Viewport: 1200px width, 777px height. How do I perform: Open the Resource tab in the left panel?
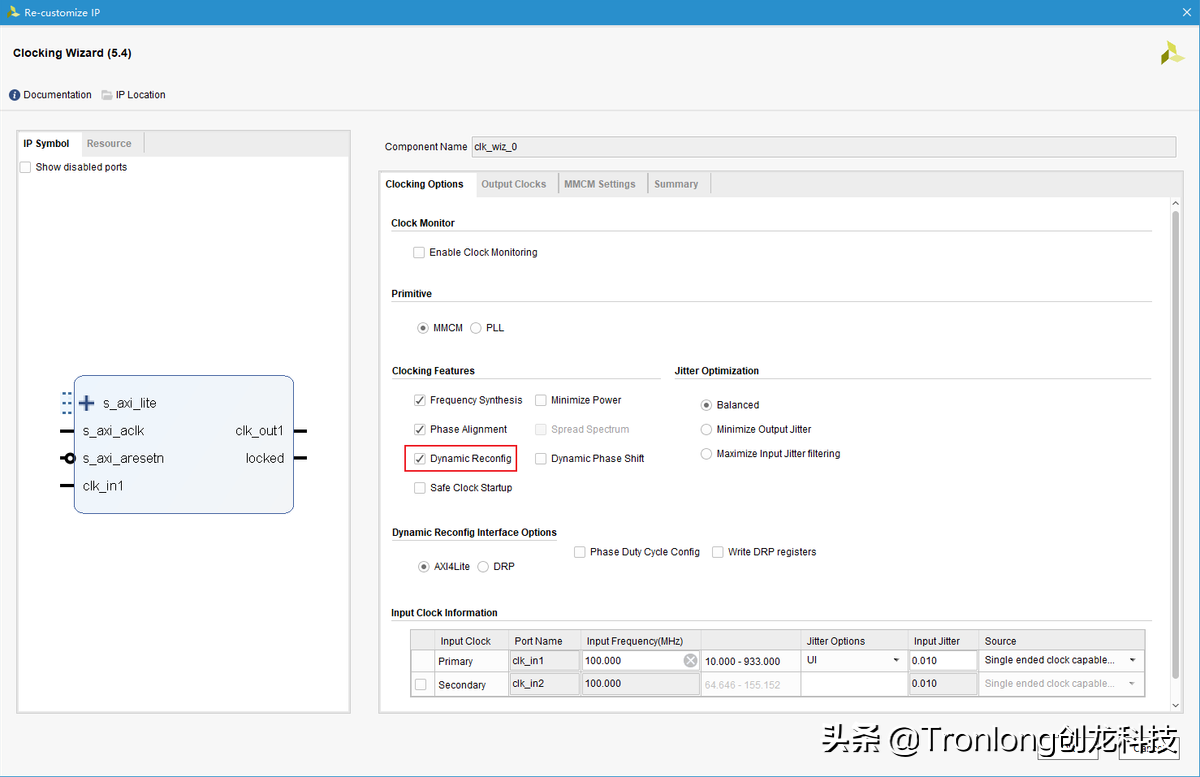(109, 143)
